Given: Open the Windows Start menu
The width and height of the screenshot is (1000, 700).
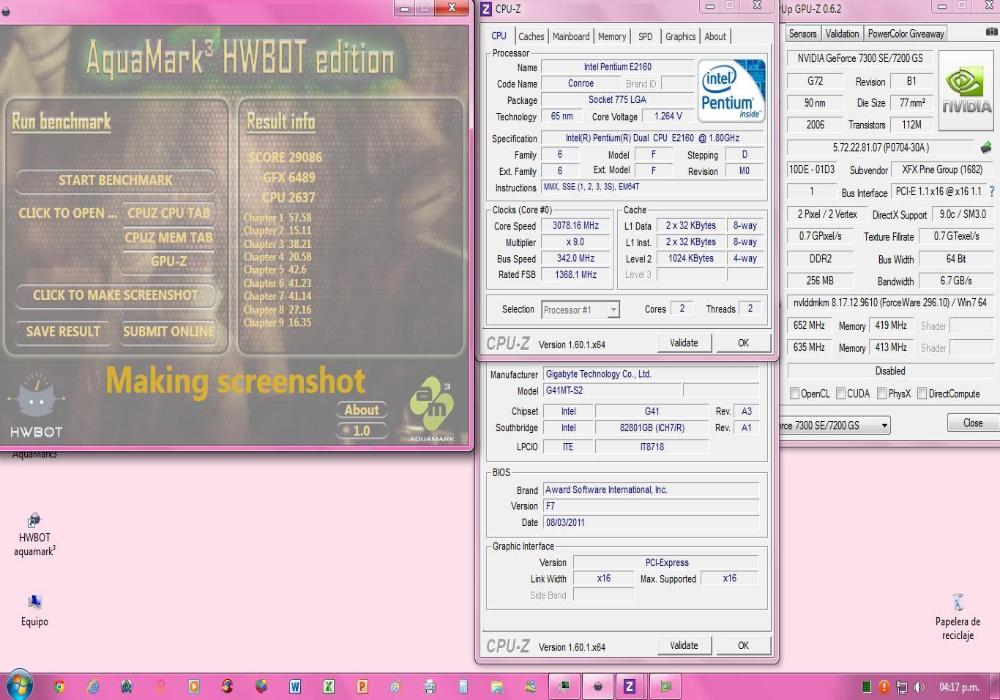Looking at the screenshot, I should [19, 685].
